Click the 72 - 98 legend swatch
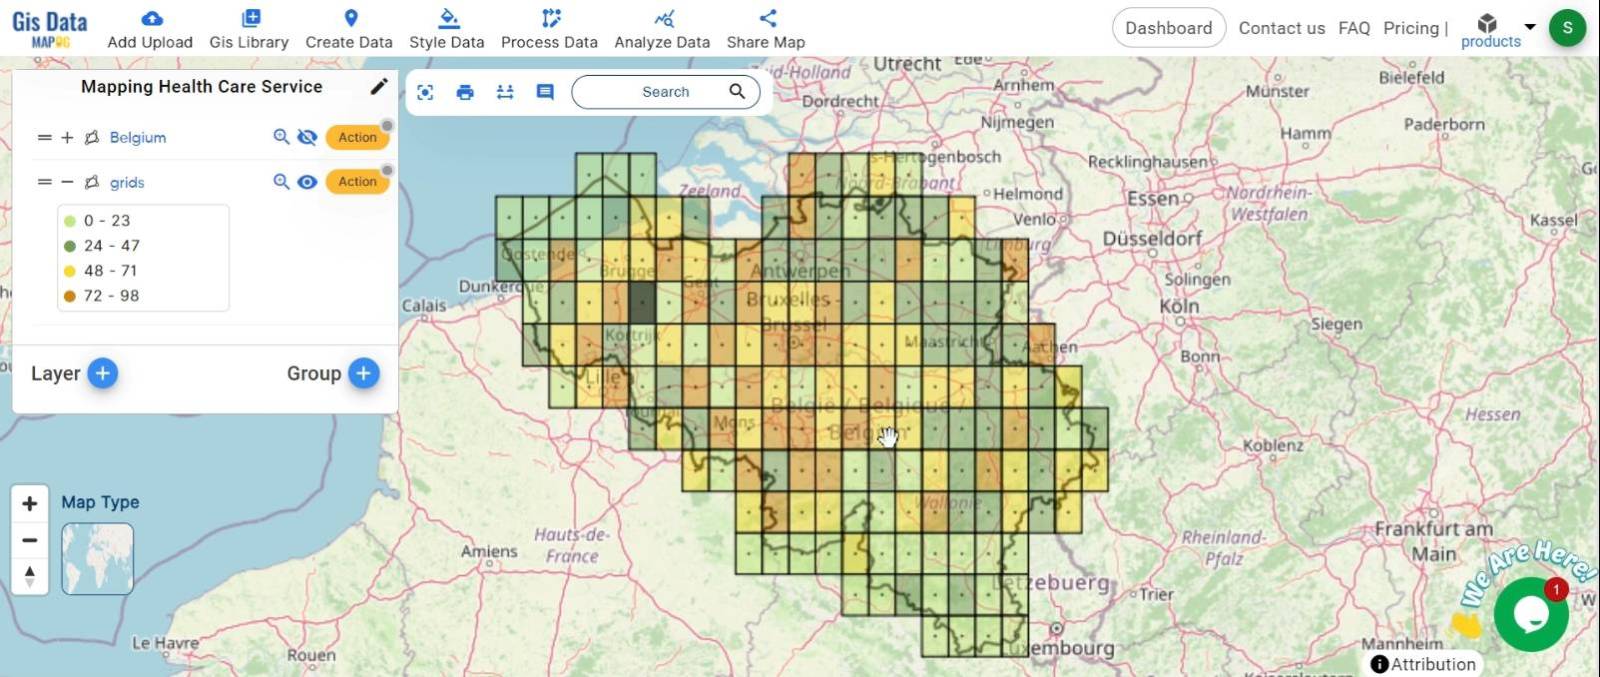The height and width of the screenshot is (677, 1600). pos(70,296)
